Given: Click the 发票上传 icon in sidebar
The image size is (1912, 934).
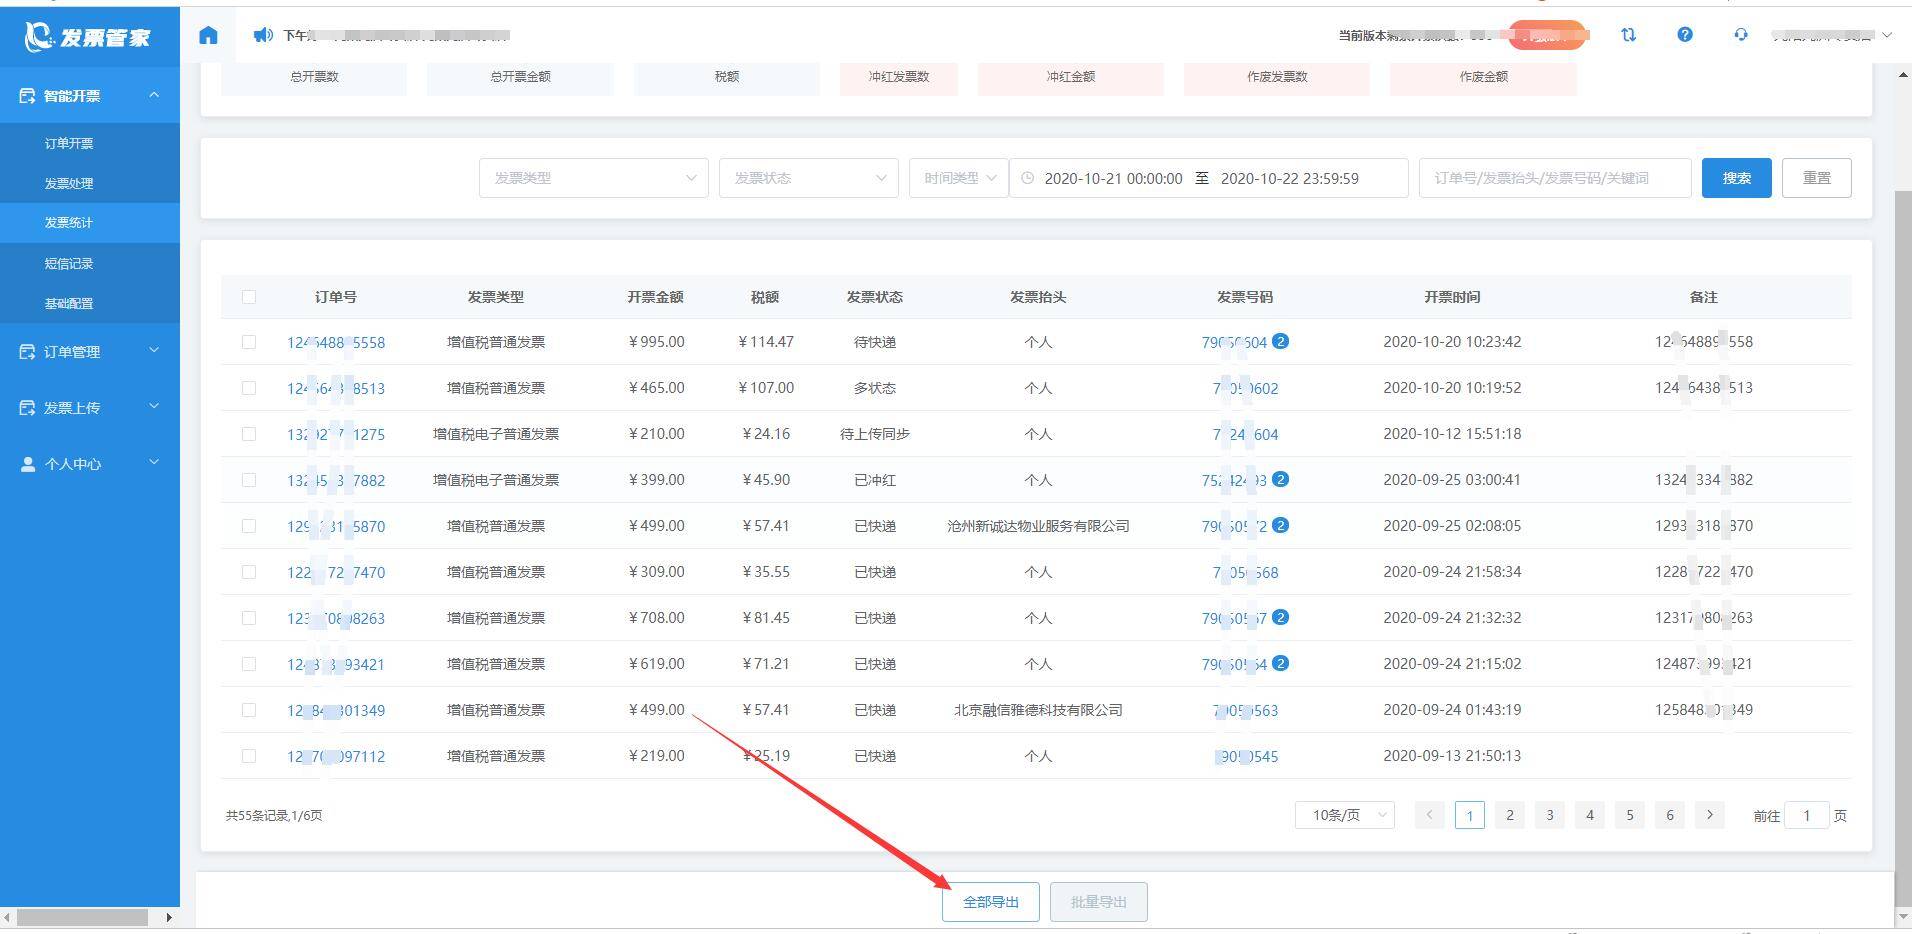Looking at the screenshot, I should (x=28, y=408).
